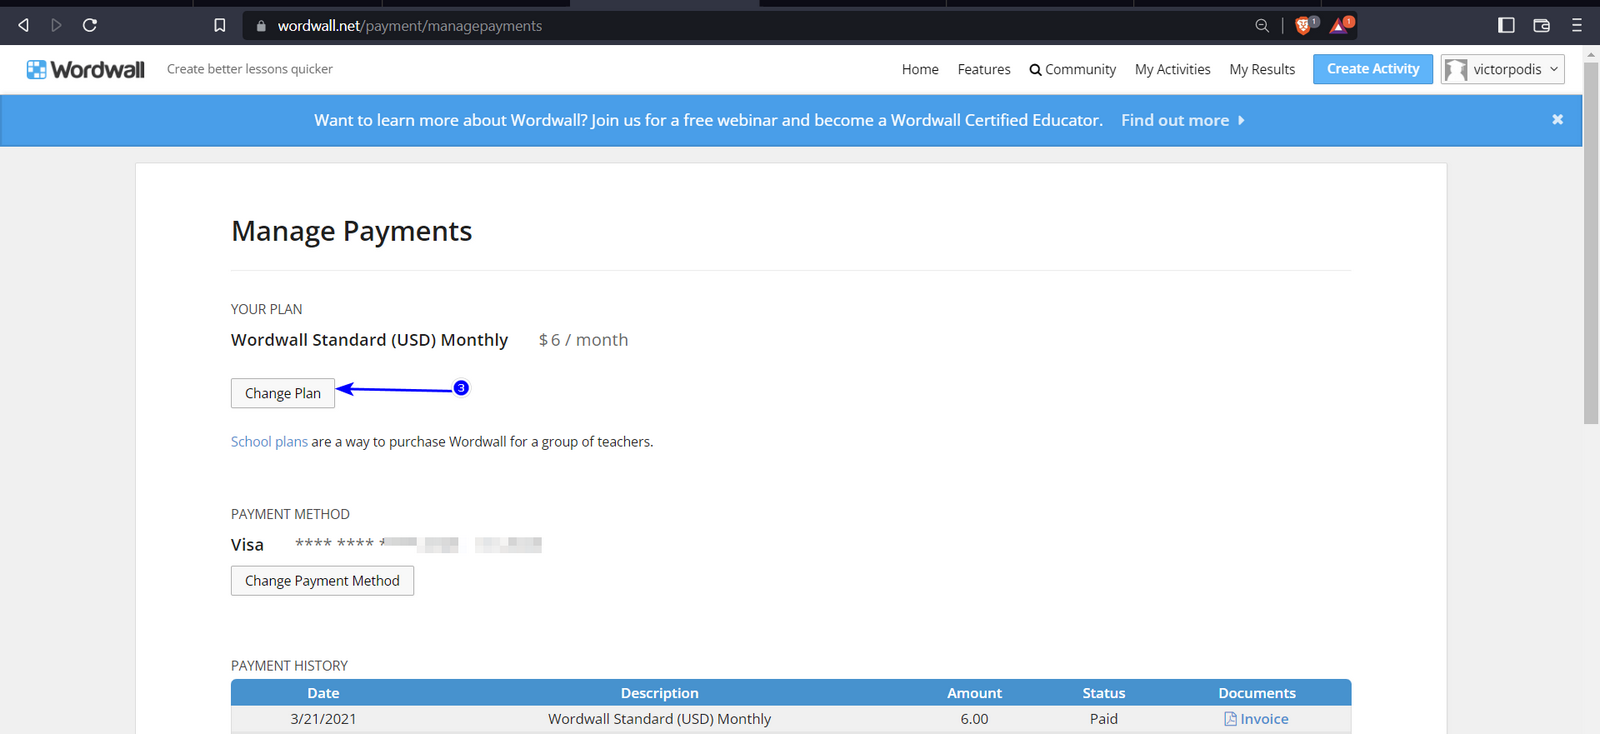The height and width of the screenshot is (734, 1600).
Task: Click the Change Plan button
Action: 283,393
